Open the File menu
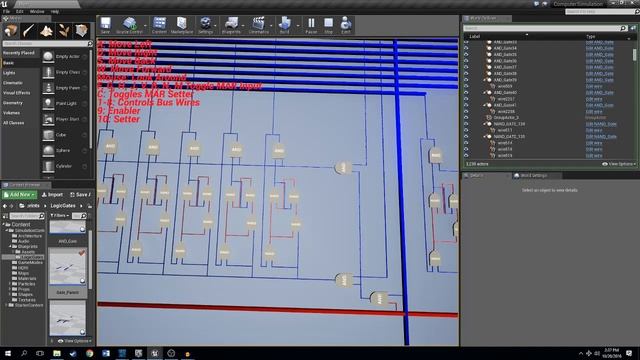 7,11
